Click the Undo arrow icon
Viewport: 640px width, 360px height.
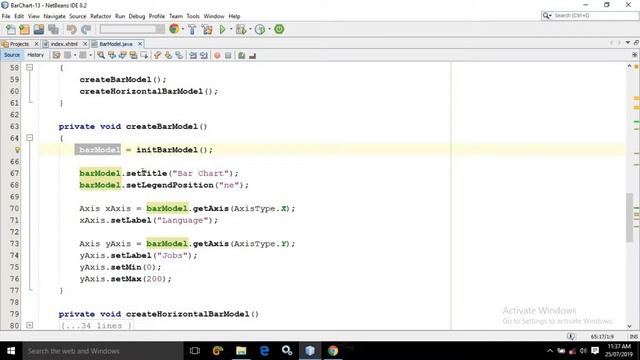(71, 29)
